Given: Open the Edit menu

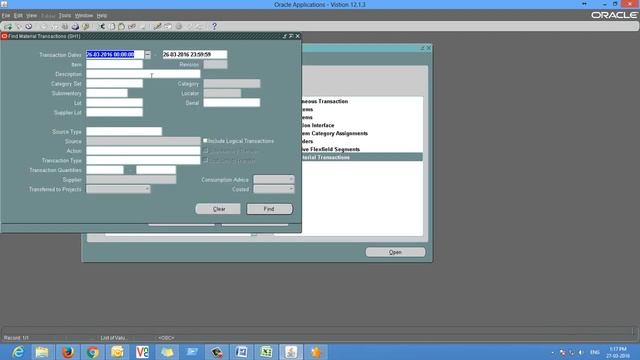Looking at the screenshot, I should 18,16.
